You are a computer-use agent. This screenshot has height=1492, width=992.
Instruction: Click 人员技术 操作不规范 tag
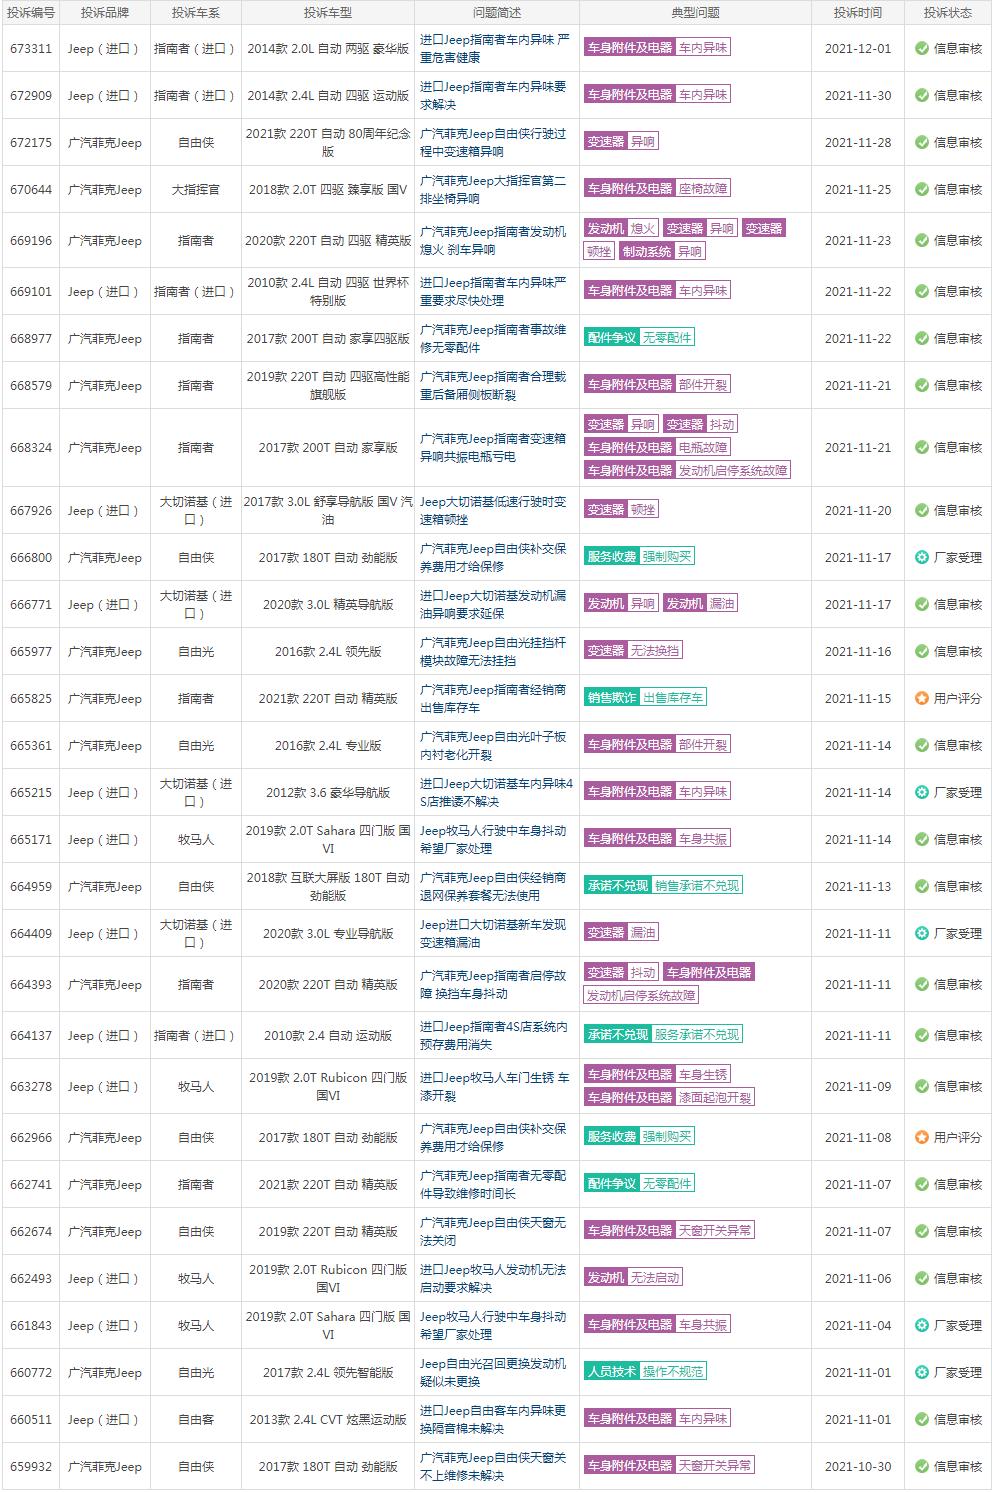point(645,1371)
